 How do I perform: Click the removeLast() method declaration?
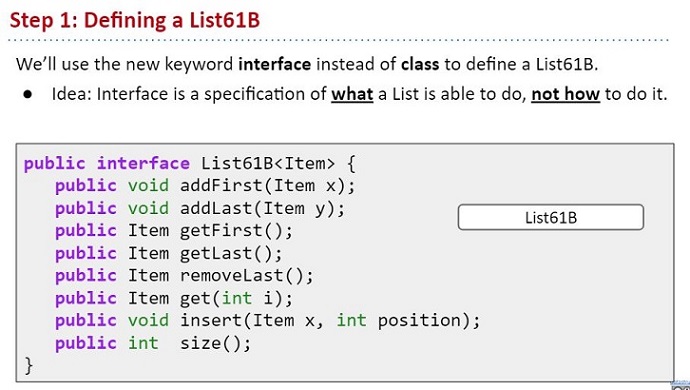(184, 276)
